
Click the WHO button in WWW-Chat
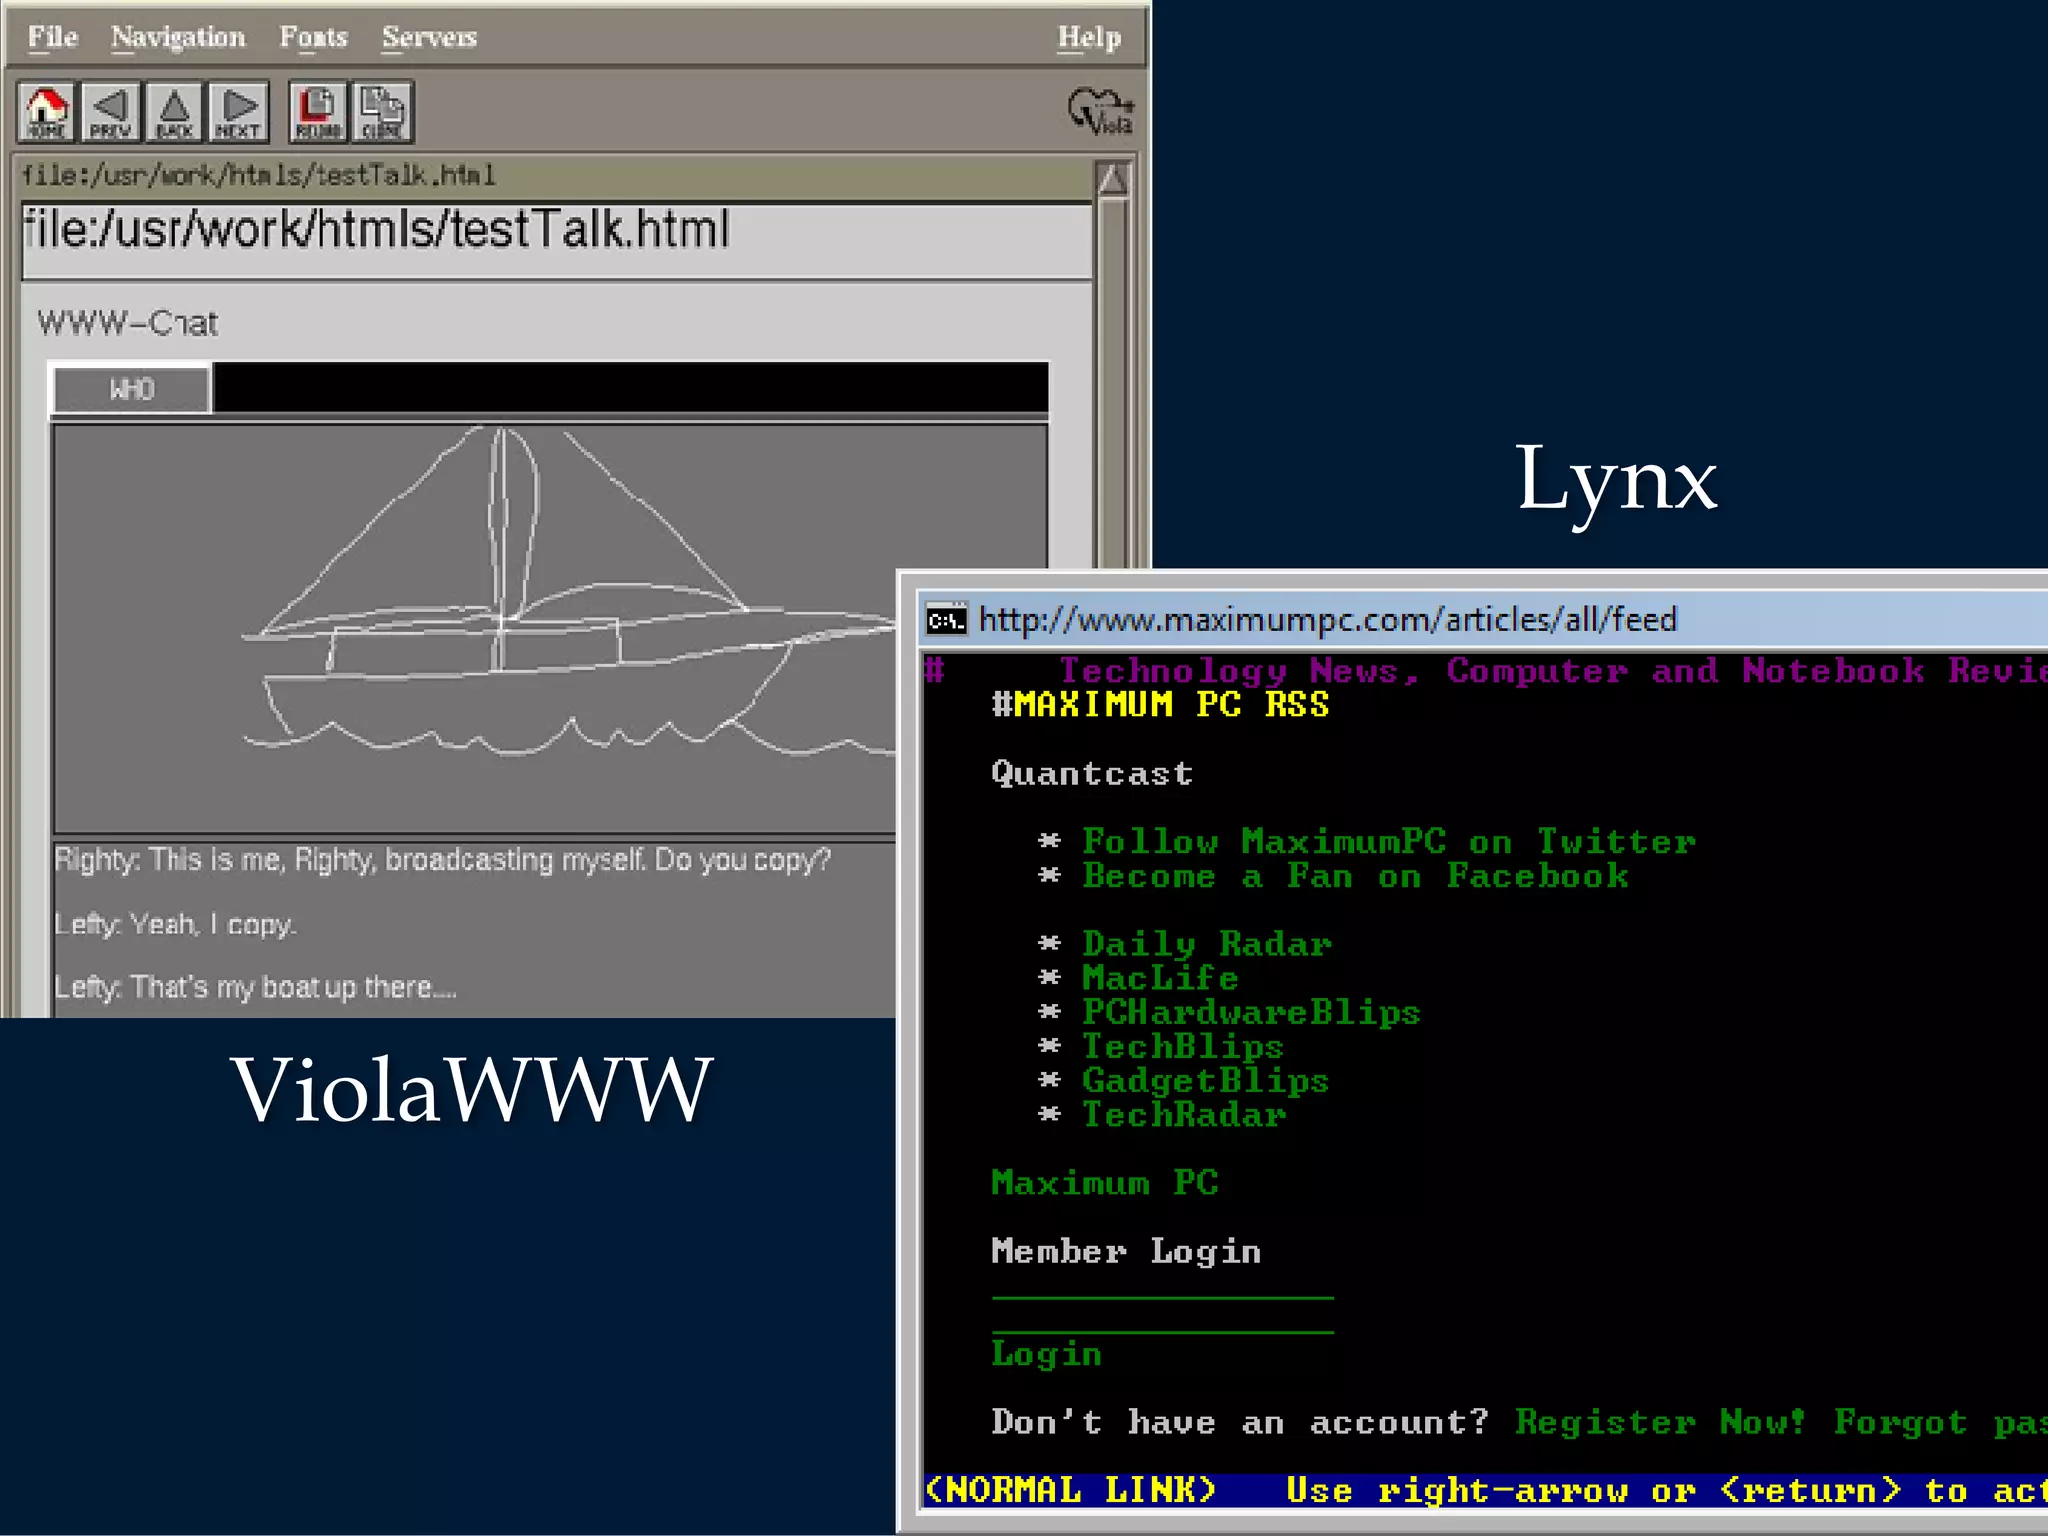pos(131,389)
